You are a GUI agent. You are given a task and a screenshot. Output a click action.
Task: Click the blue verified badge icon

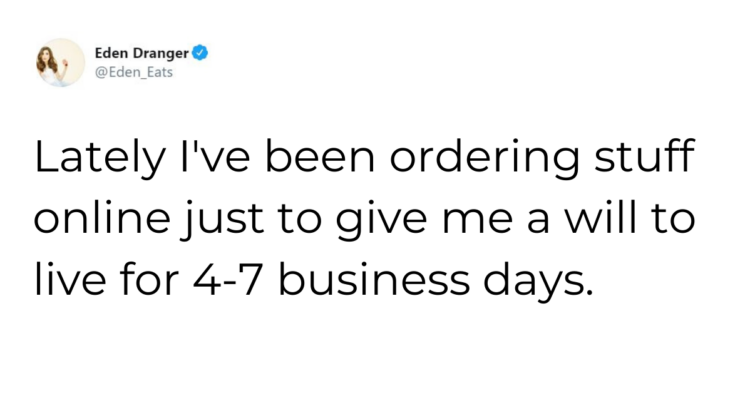(x=200, y=53)
